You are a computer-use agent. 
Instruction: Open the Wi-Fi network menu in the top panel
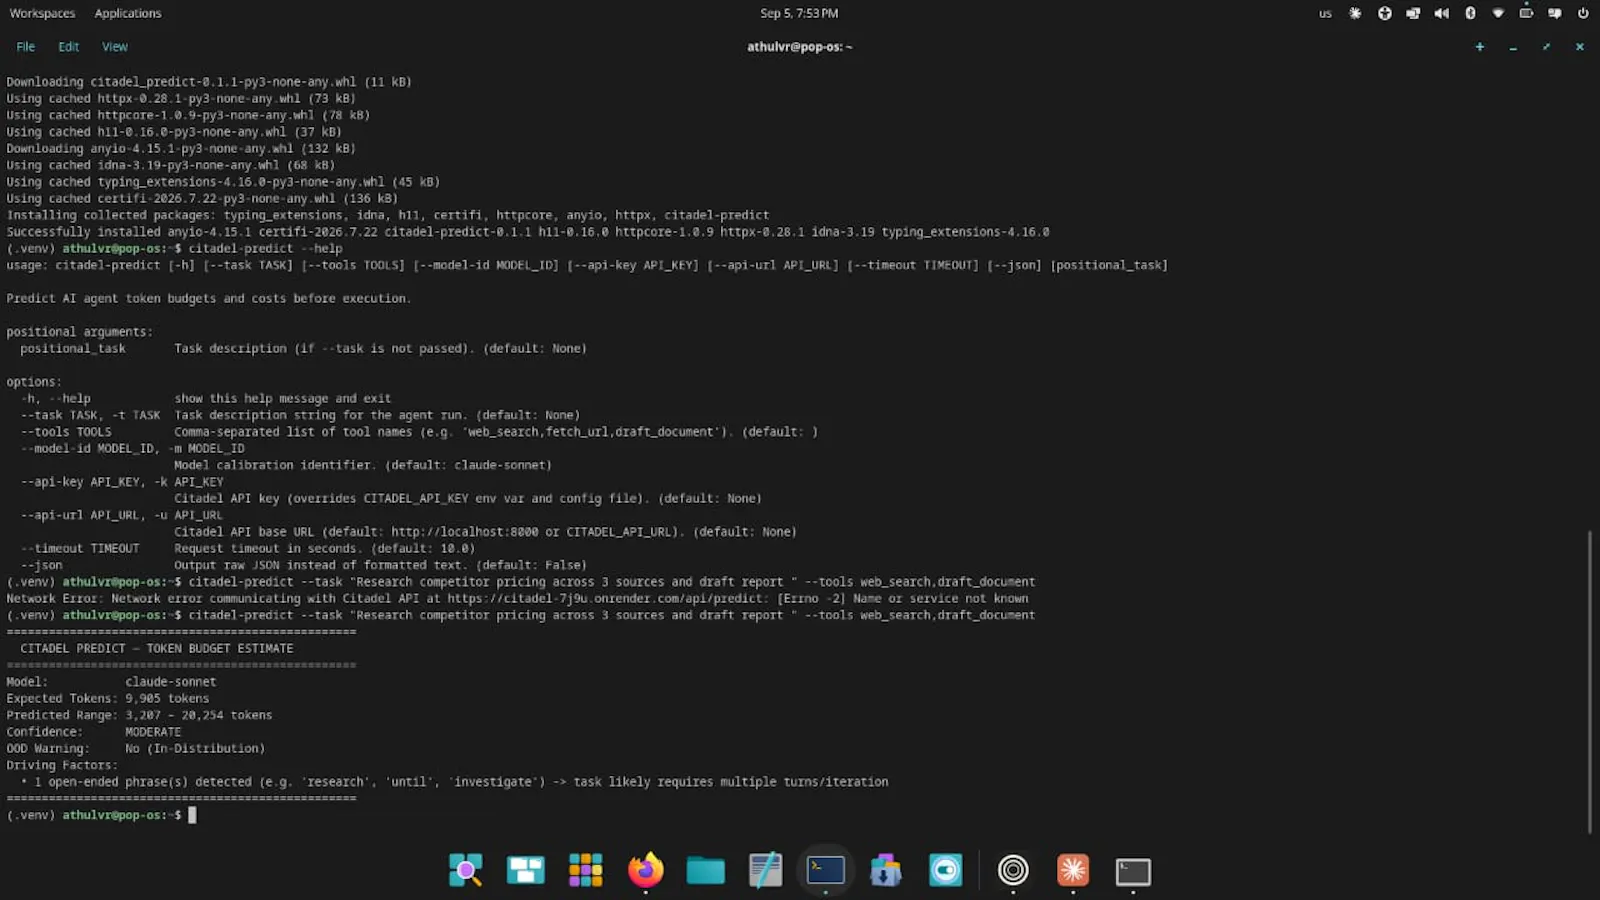(x=1498, y=13)
